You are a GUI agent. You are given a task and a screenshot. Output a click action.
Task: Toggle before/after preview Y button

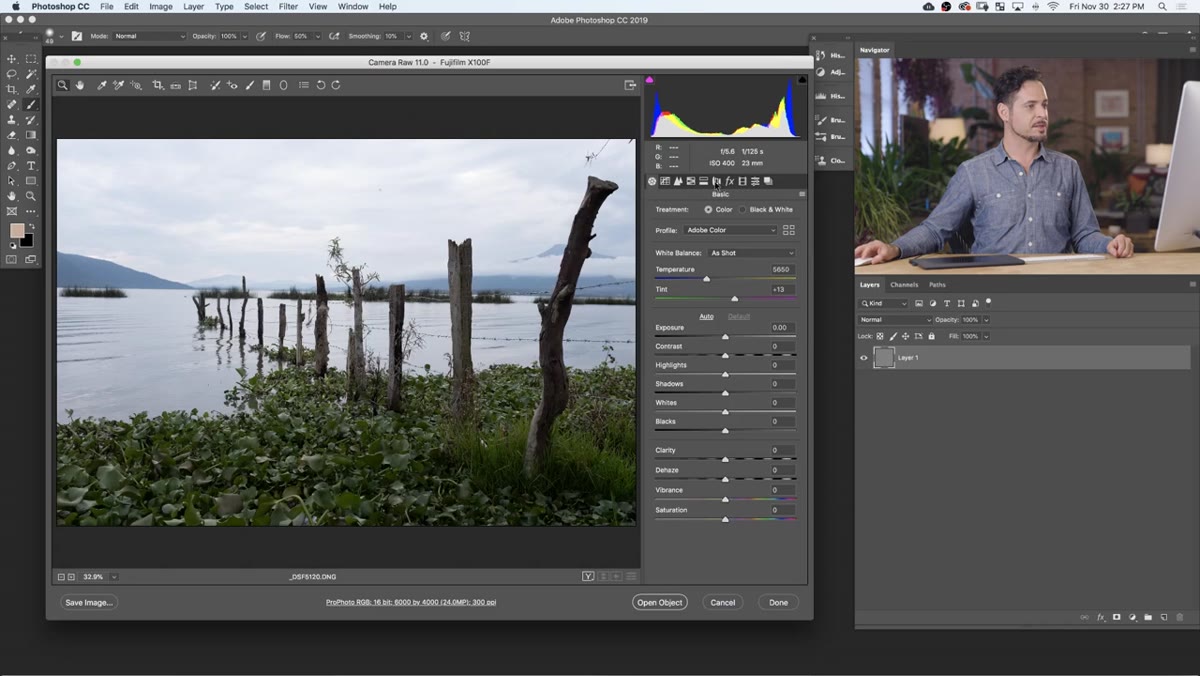point(589,576)
